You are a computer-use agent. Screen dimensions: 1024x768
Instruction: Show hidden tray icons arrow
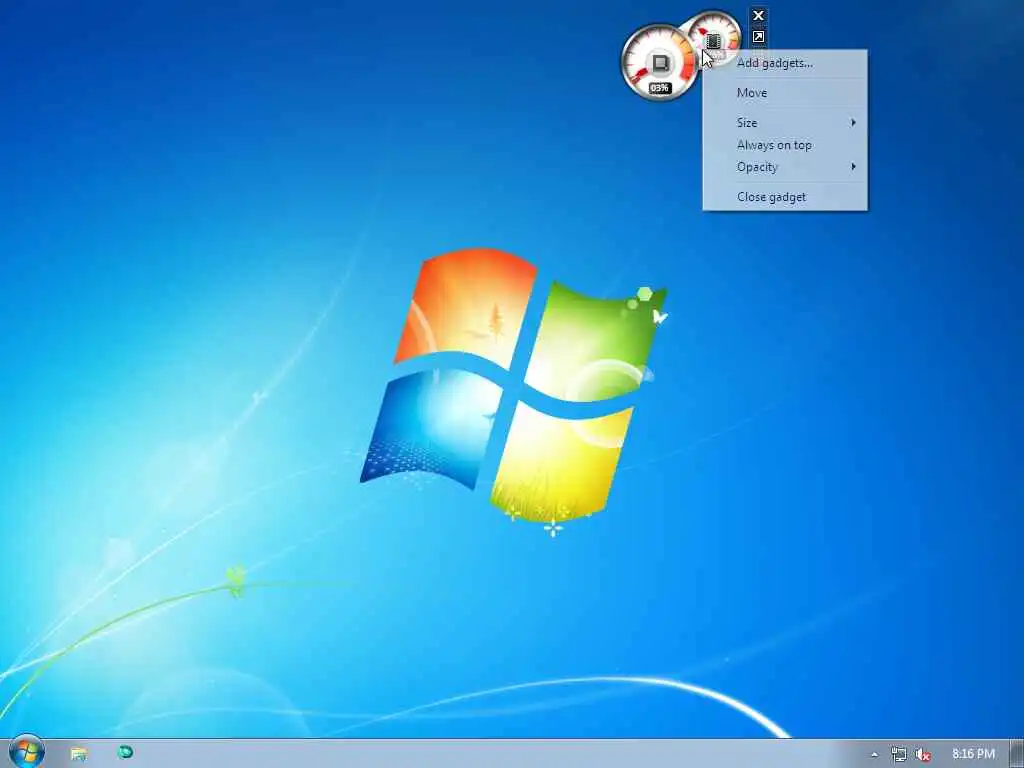coord(874,754)
